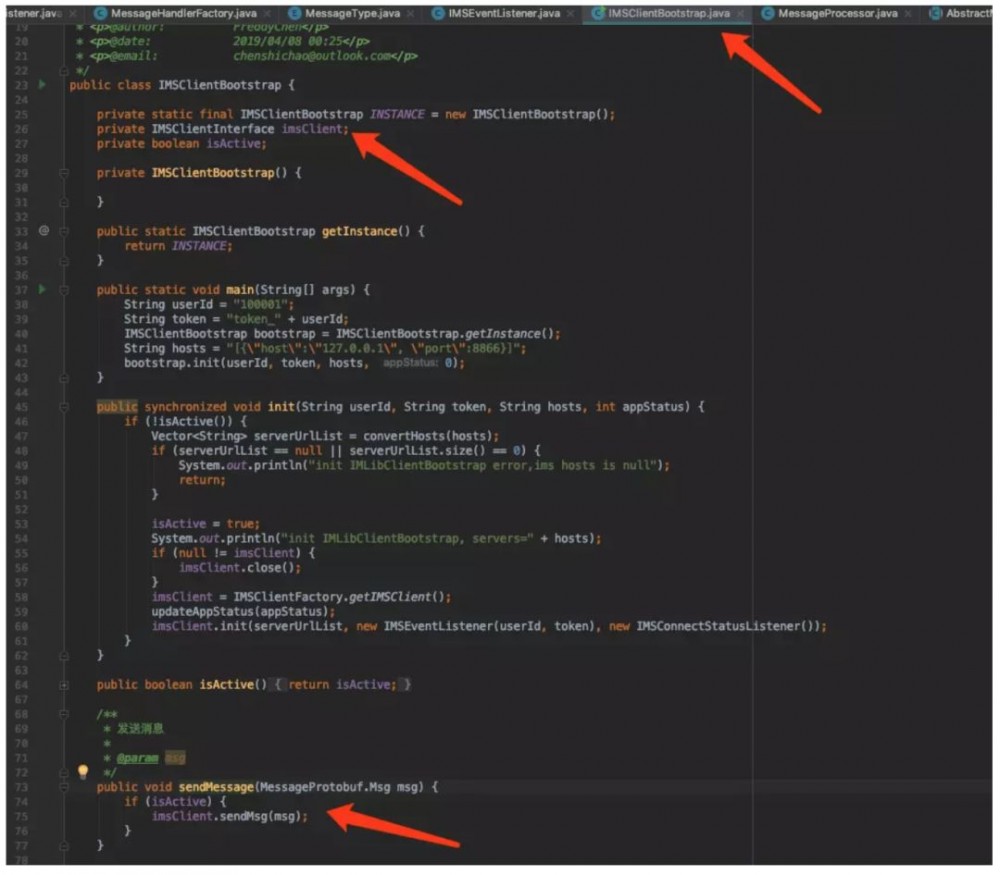1000x875 pixels.
Task: Switch to the MessageHandlerFactory.java tab
Action: 184,13
